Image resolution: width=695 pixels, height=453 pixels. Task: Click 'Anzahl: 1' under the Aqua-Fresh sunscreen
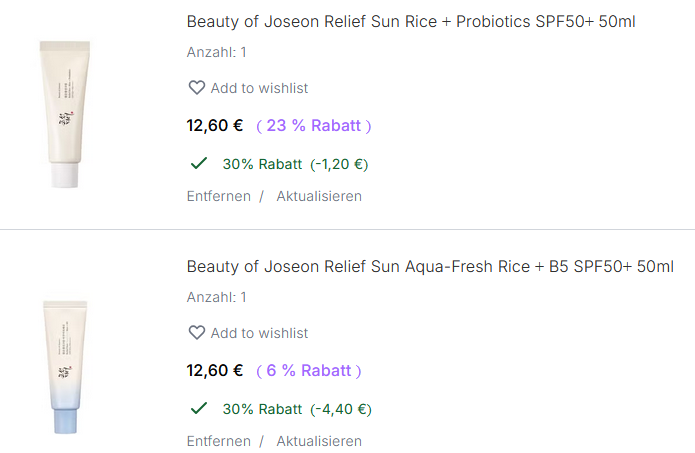216,297
